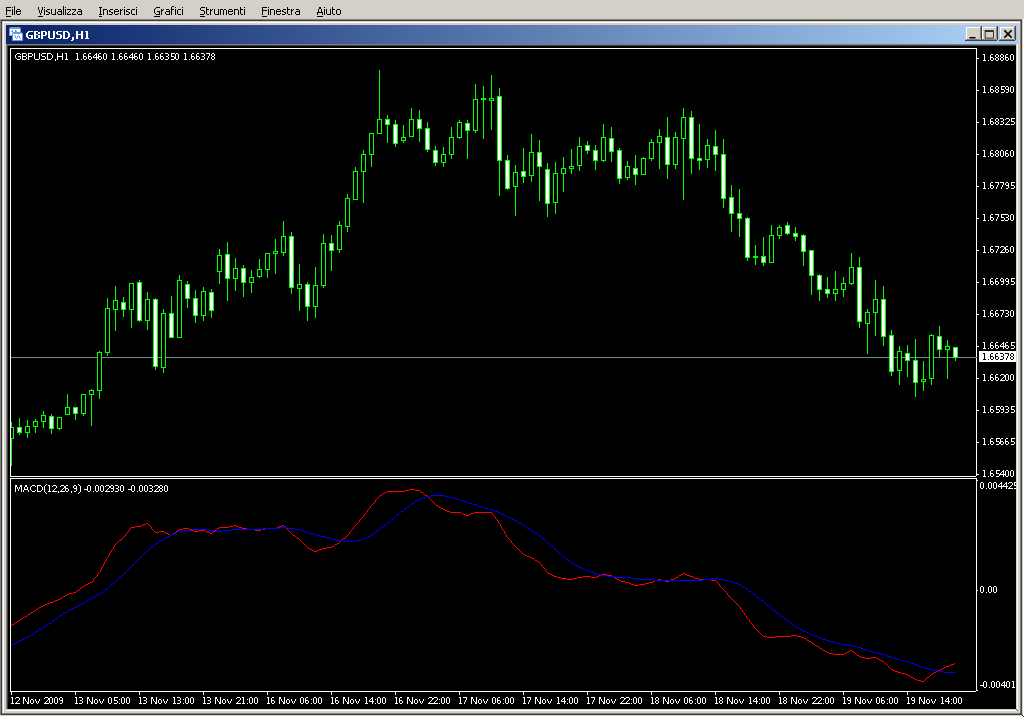Click the GBPUSD,H1 chart window icon
This screenshot has height=717, width=1024.
tap(17, 34)
